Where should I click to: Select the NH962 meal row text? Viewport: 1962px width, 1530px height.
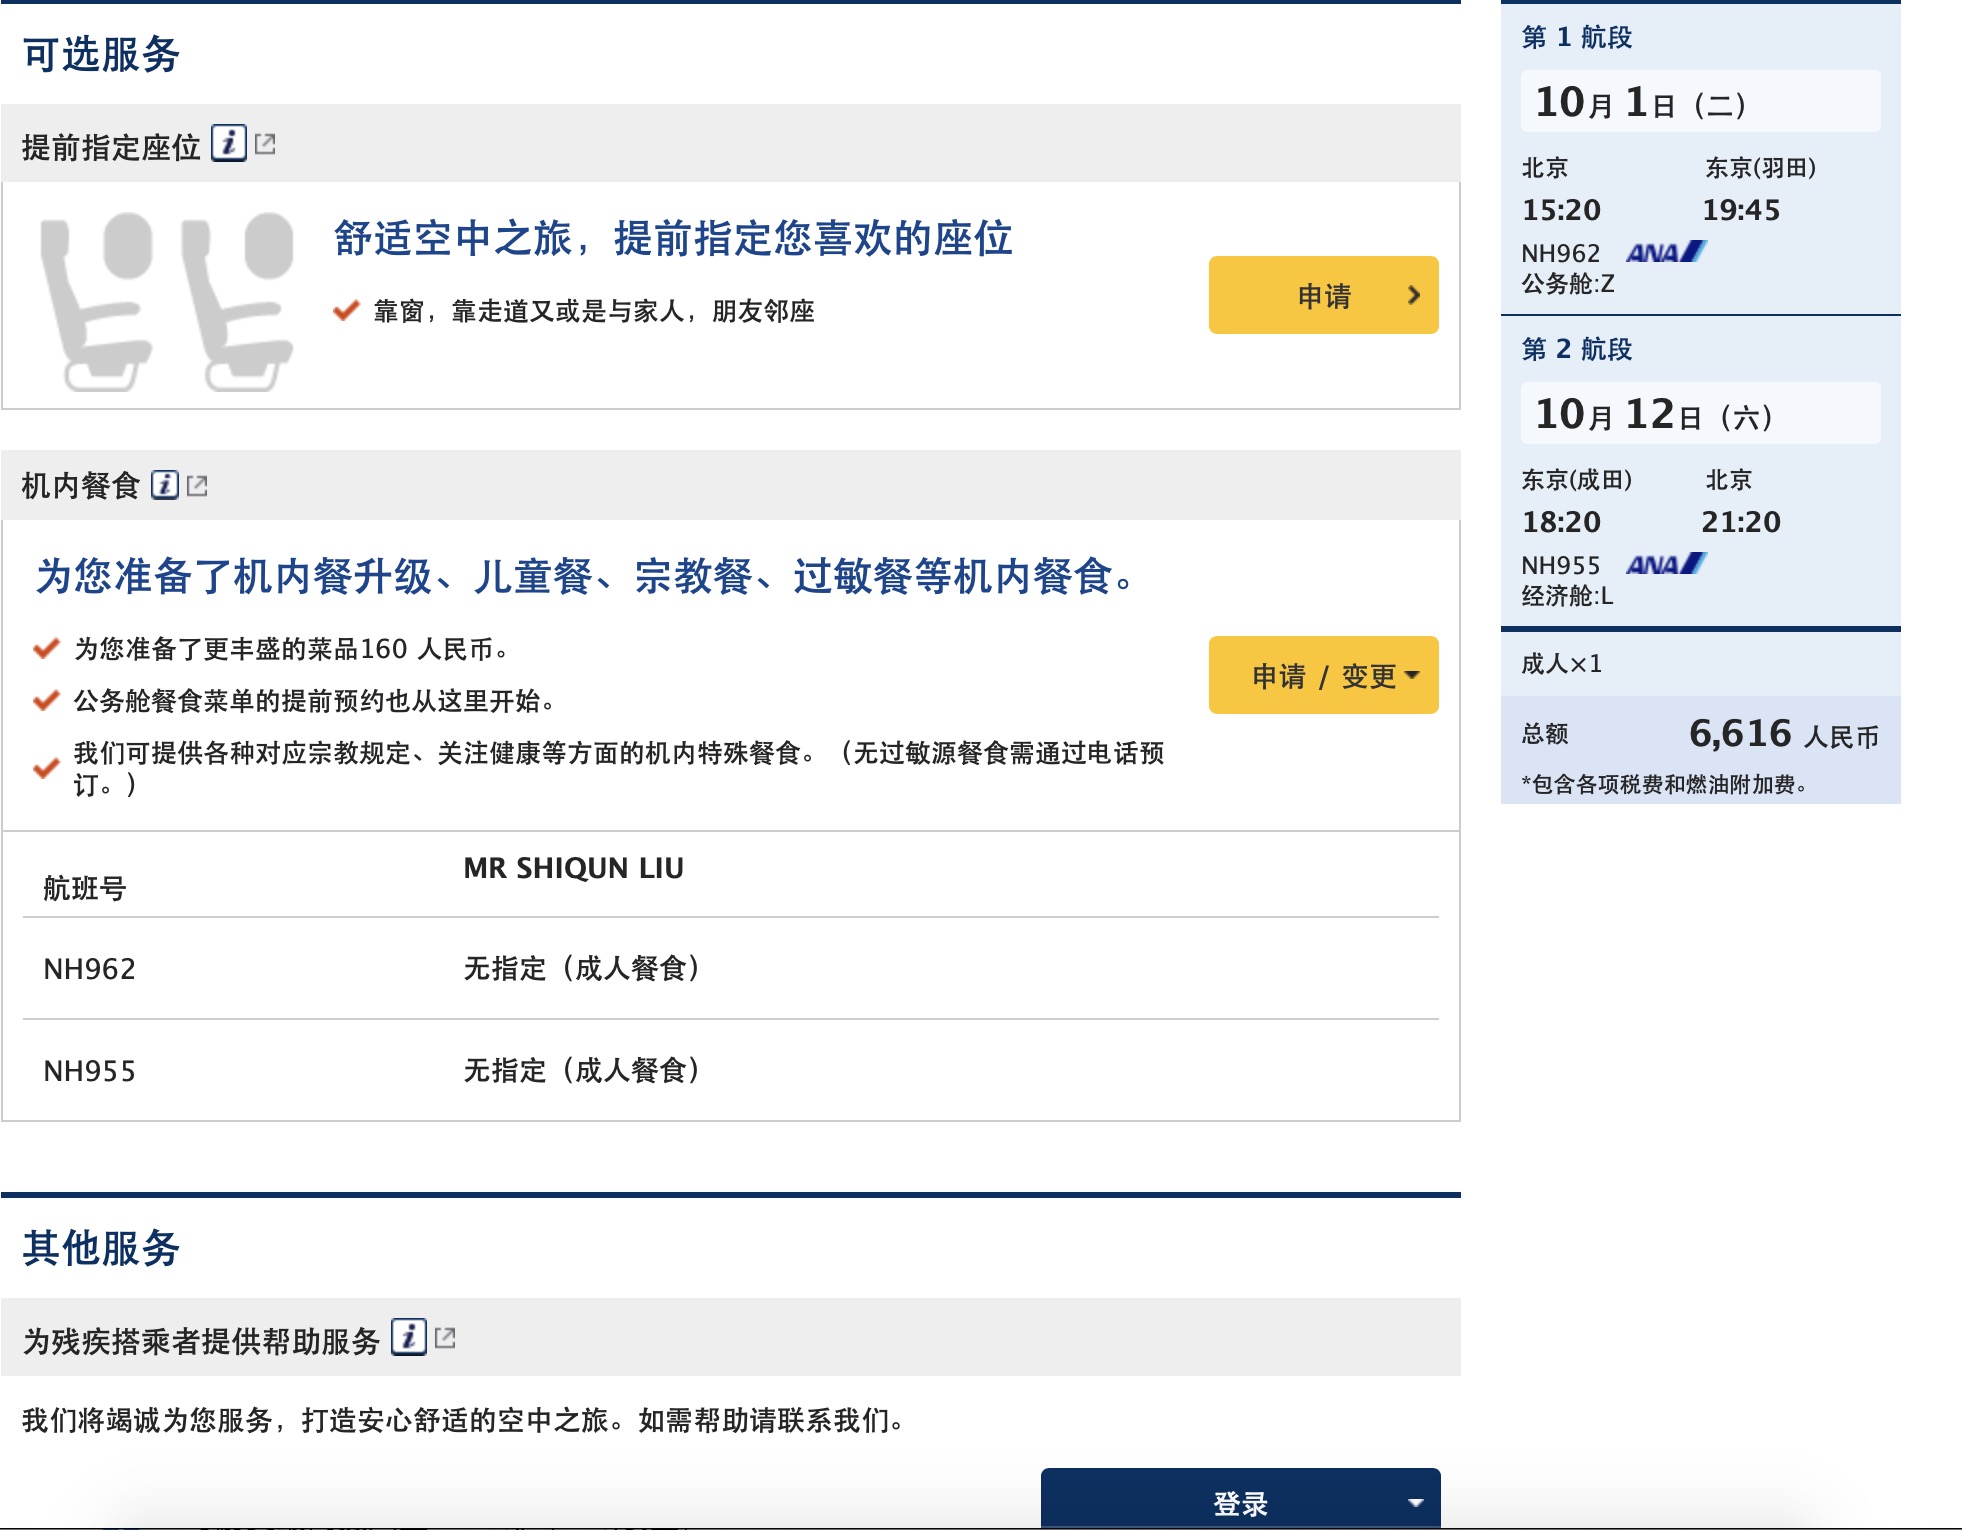tap(89, 969)
